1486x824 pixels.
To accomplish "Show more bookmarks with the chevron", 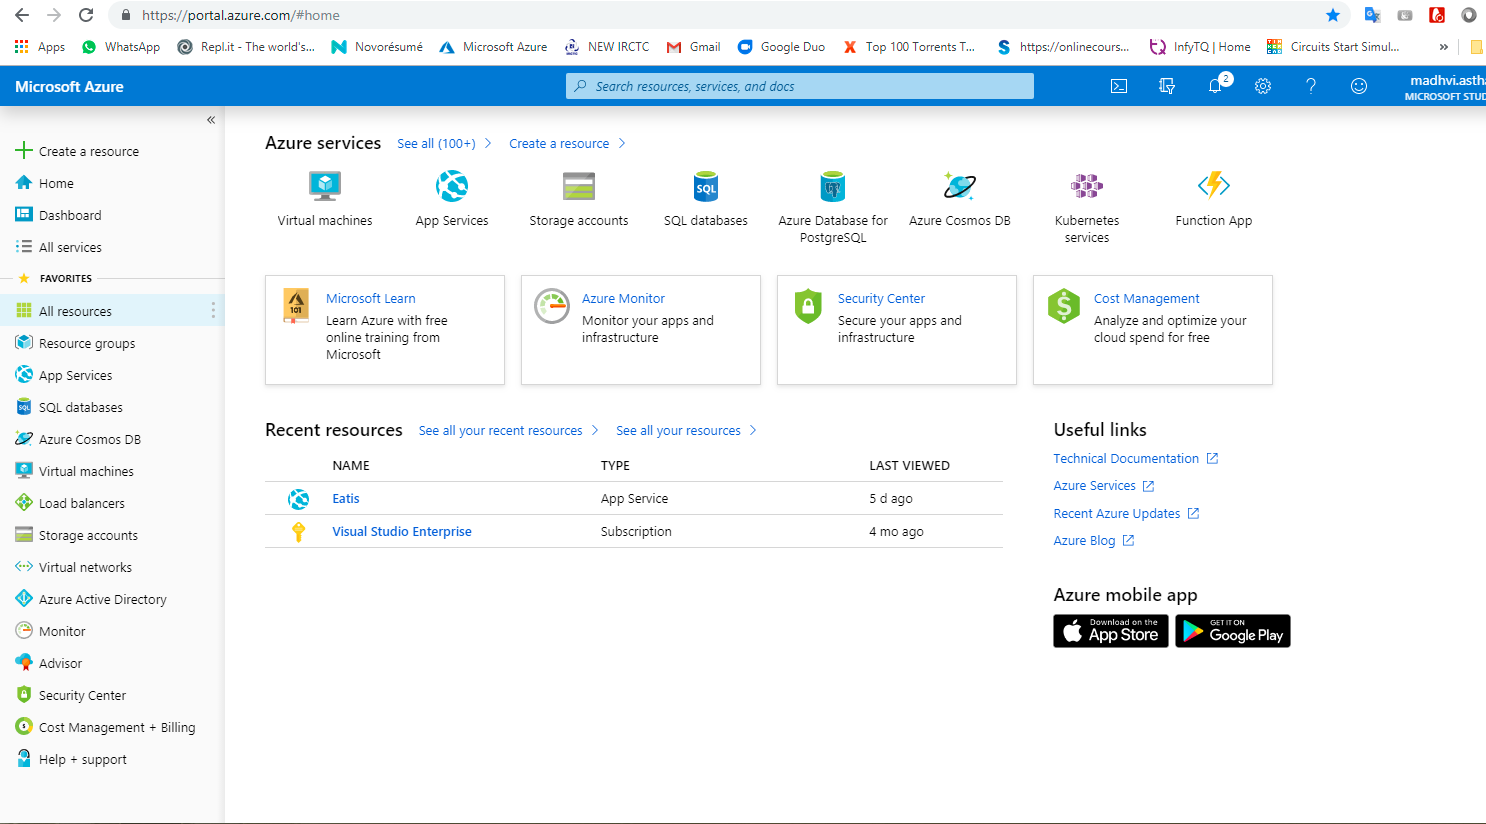I will 1443,47.
